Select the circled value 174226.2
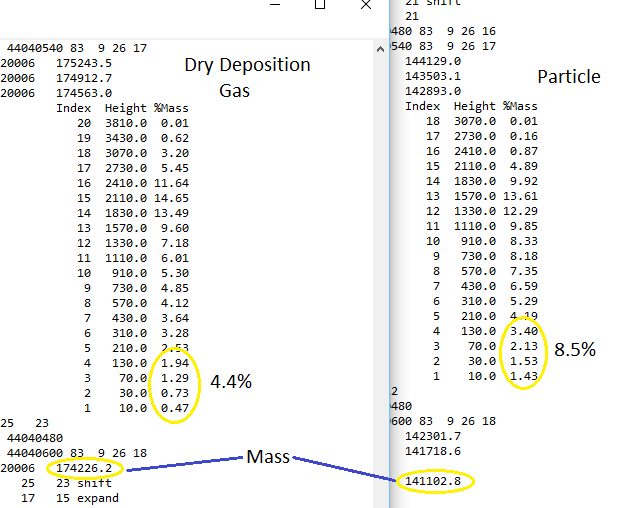Image resolution: width=621 pixels, height=508 pixels. [84, 468]
